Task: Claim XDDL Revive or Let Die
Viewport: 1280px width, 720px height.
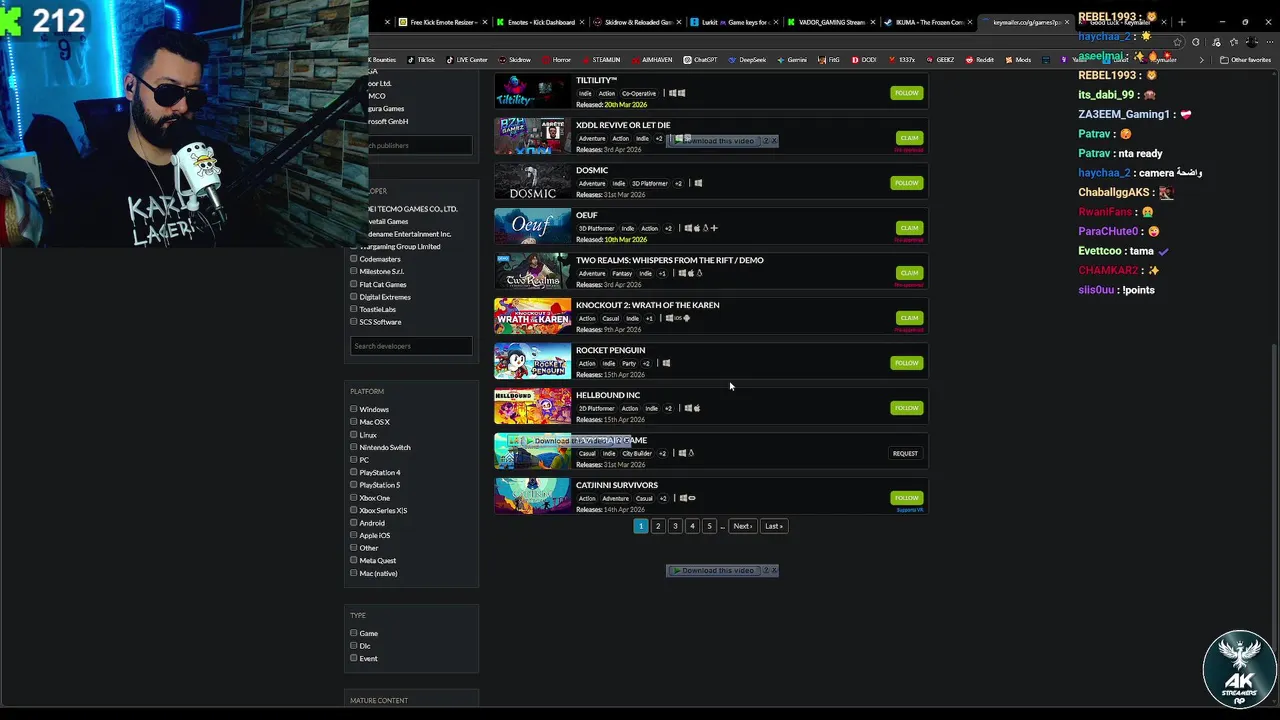Action: click(x=908, y=138)
